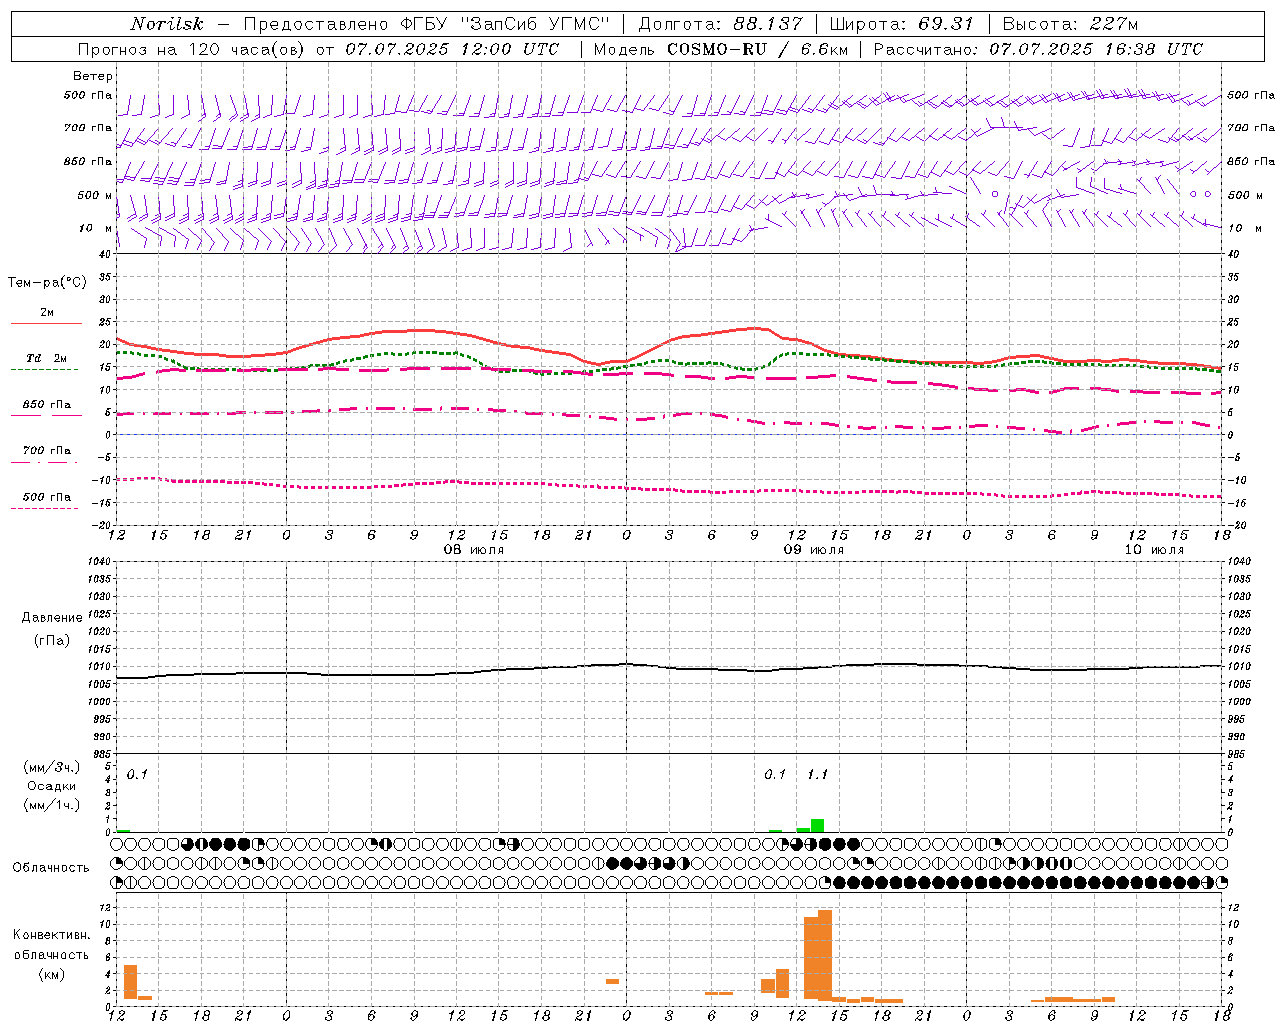Click the '(мм/1ч.)' precipitation unit label
This screenshot has height=1024, width=1280.
[x=52, y=806]
